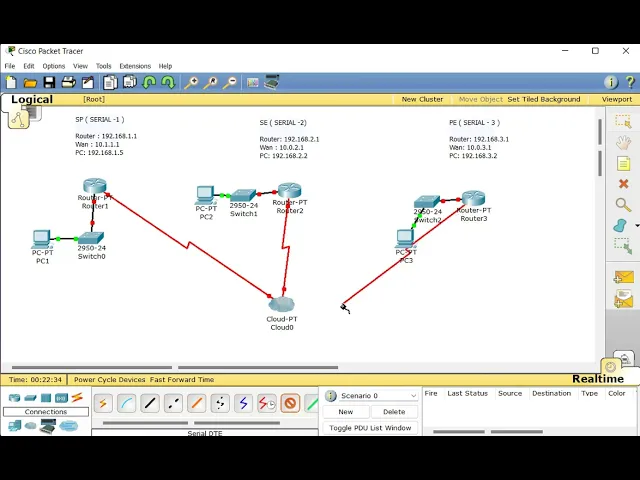Pick the Console cable connection
Image resolution: width=640 pixels, height=480 pixels.
127,403
